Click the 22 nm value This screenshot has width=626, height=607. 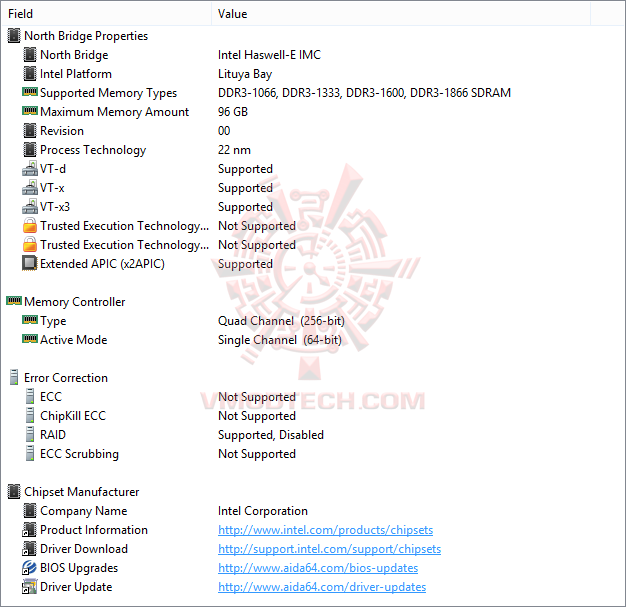tap(234, 150)
